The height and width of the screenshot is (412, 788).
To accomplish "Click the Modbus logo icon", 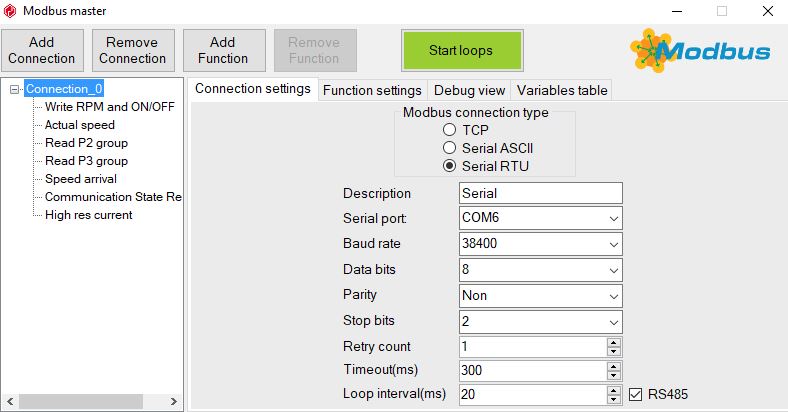I will [x=700, y=50].
